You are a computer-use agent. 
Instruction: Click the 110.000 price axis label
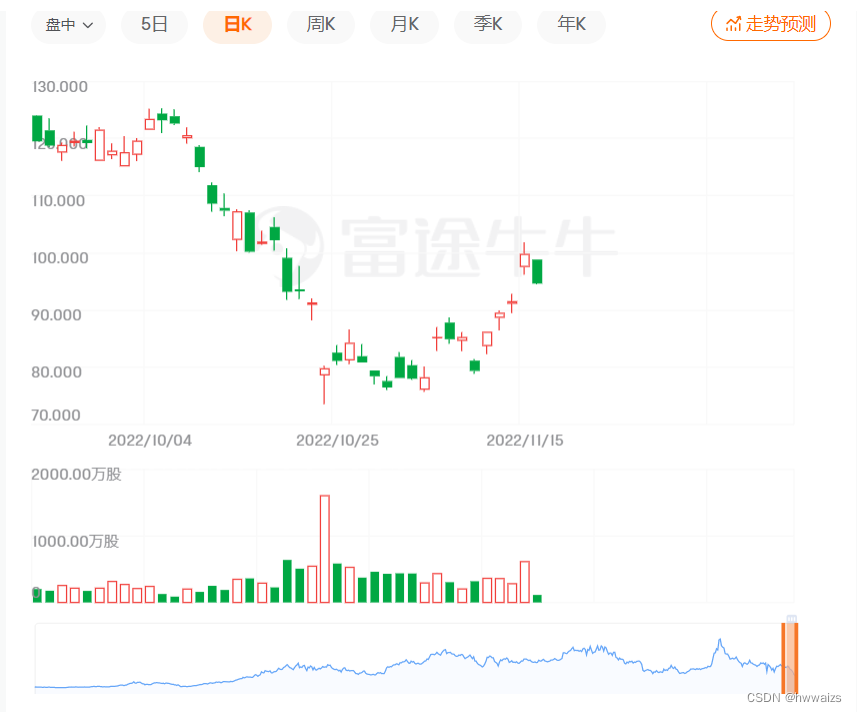click(x=59, y=201)
